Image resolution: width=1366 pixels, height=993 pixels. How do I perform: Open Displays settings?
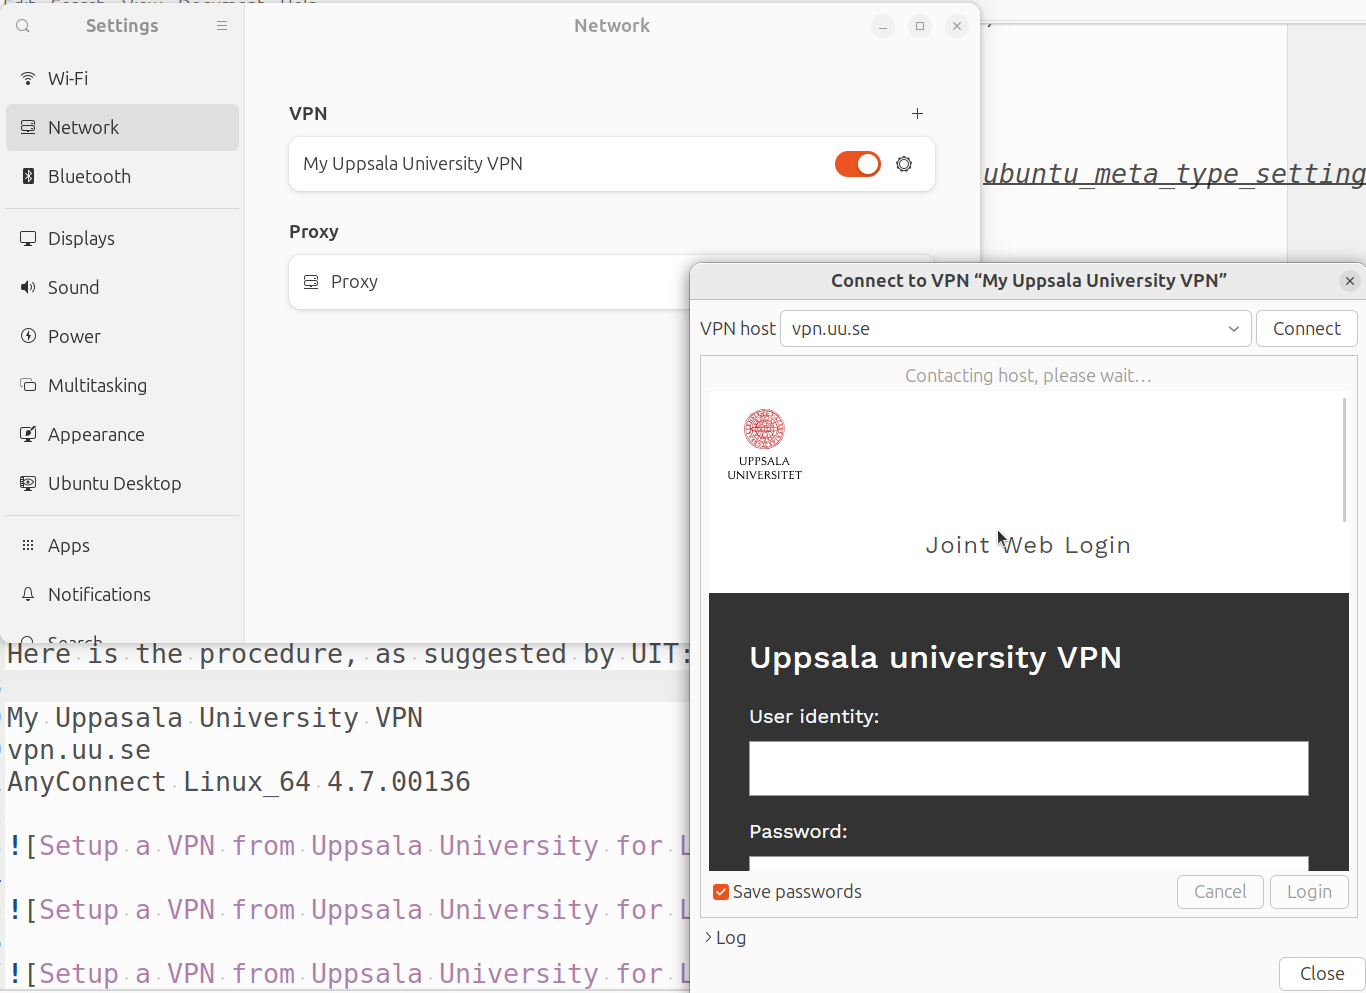tap(81, 238)
